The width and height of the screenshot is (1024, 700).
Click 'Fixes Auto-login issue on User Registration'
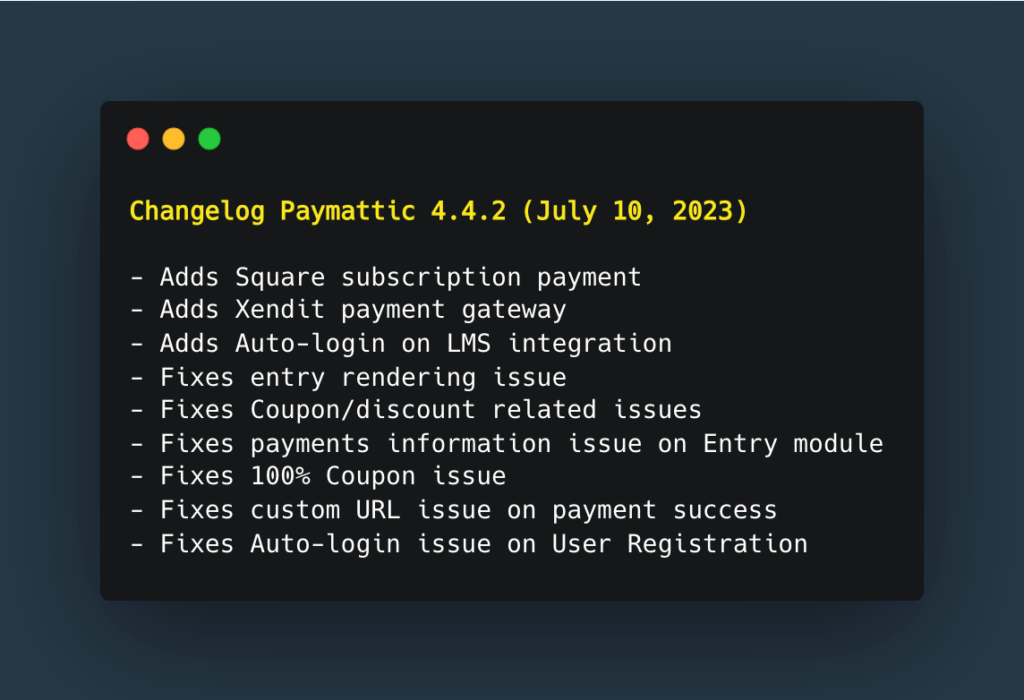coord(468,544)
